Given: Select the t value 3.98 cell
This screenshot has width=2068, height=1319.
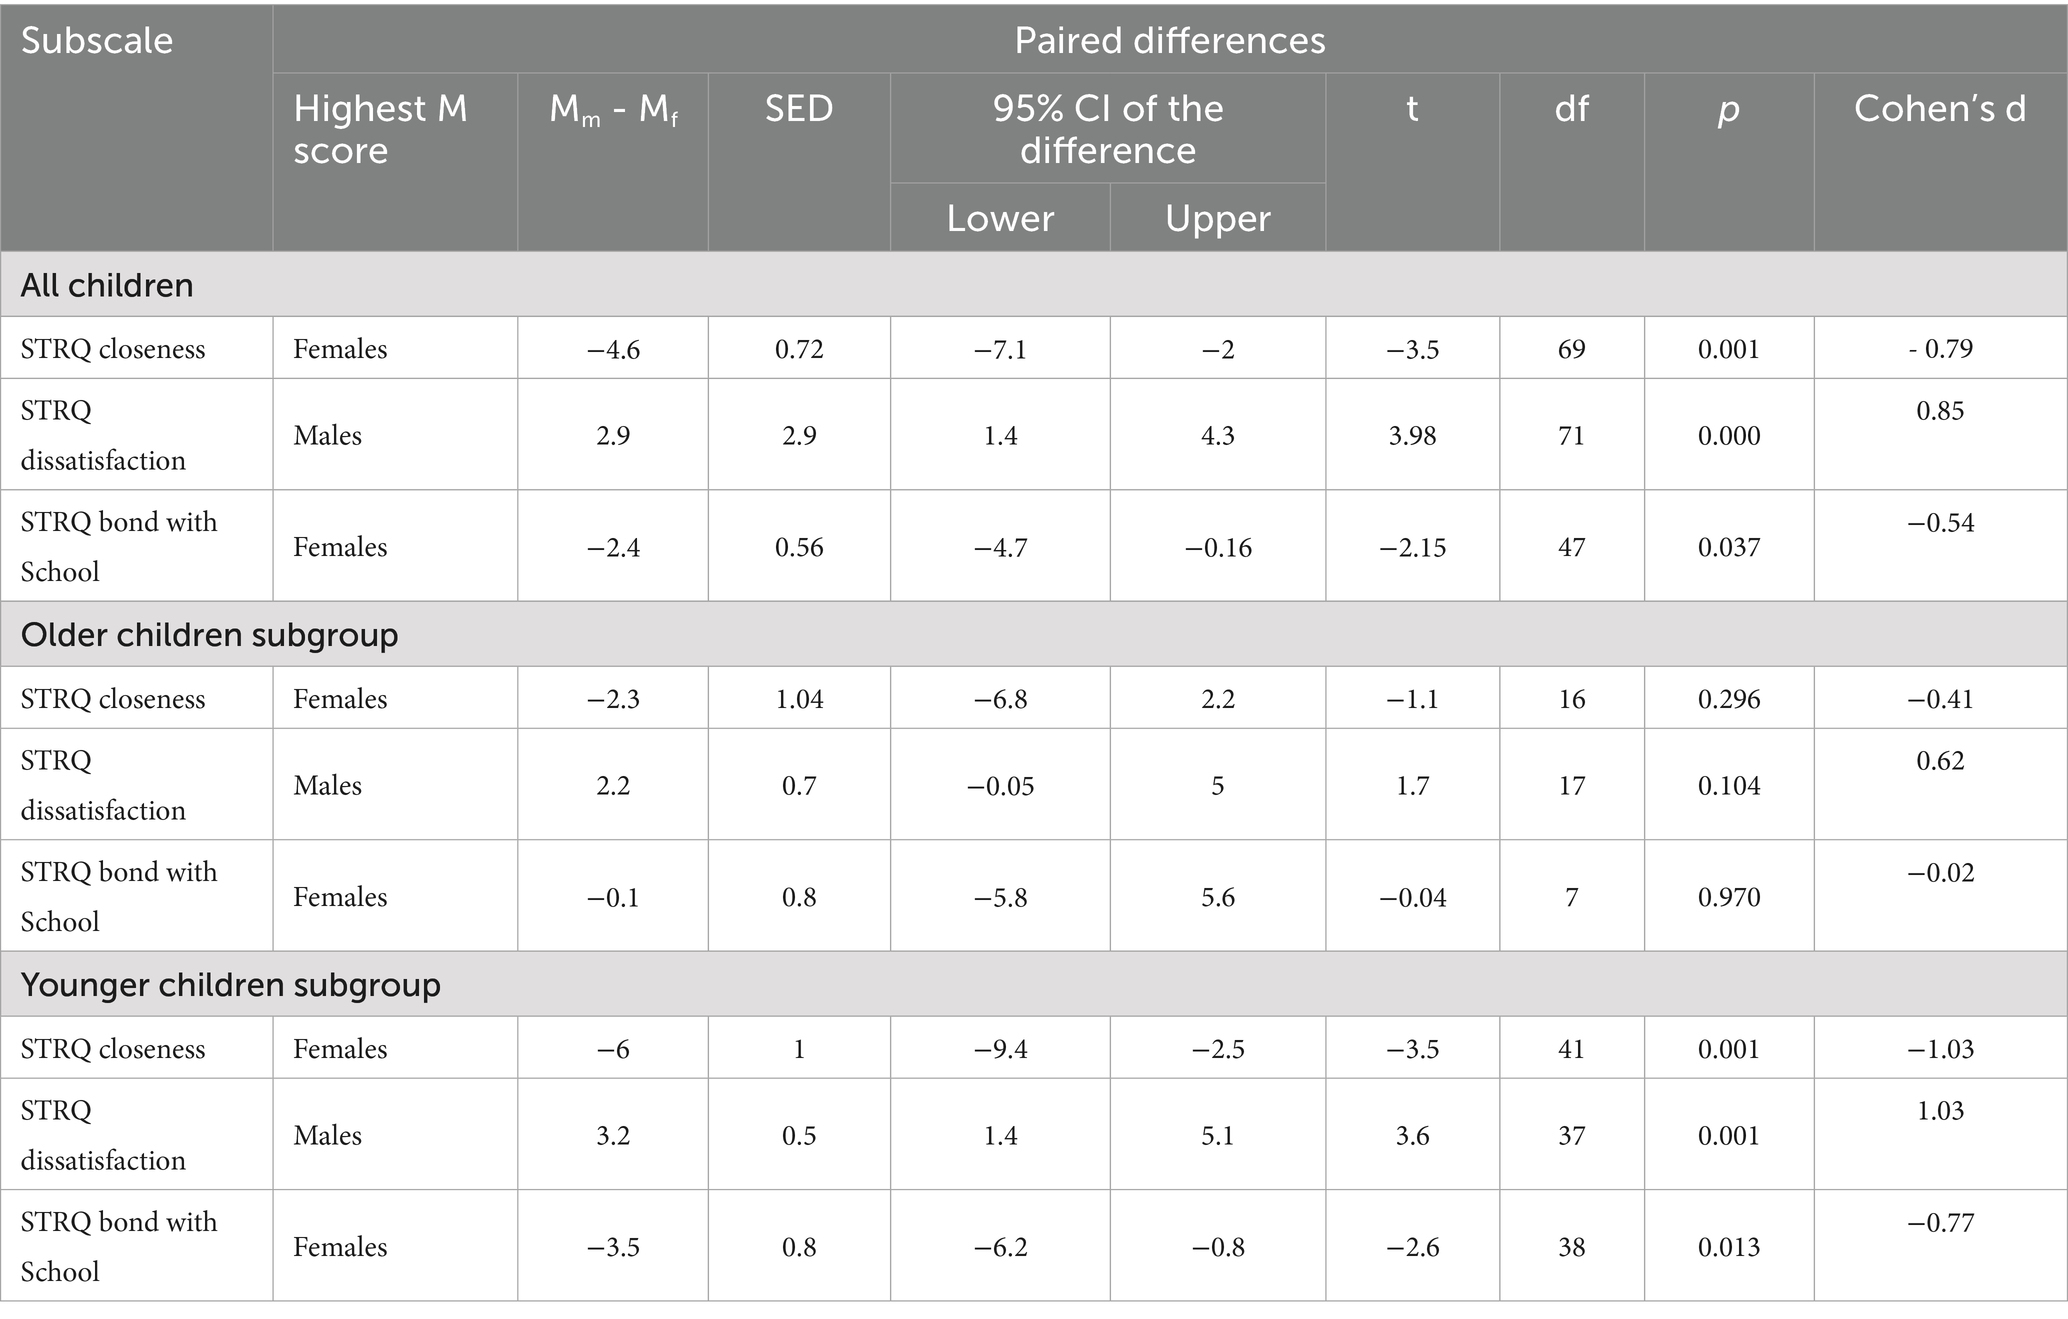Looking at the screenshot, I should 1412,436.
